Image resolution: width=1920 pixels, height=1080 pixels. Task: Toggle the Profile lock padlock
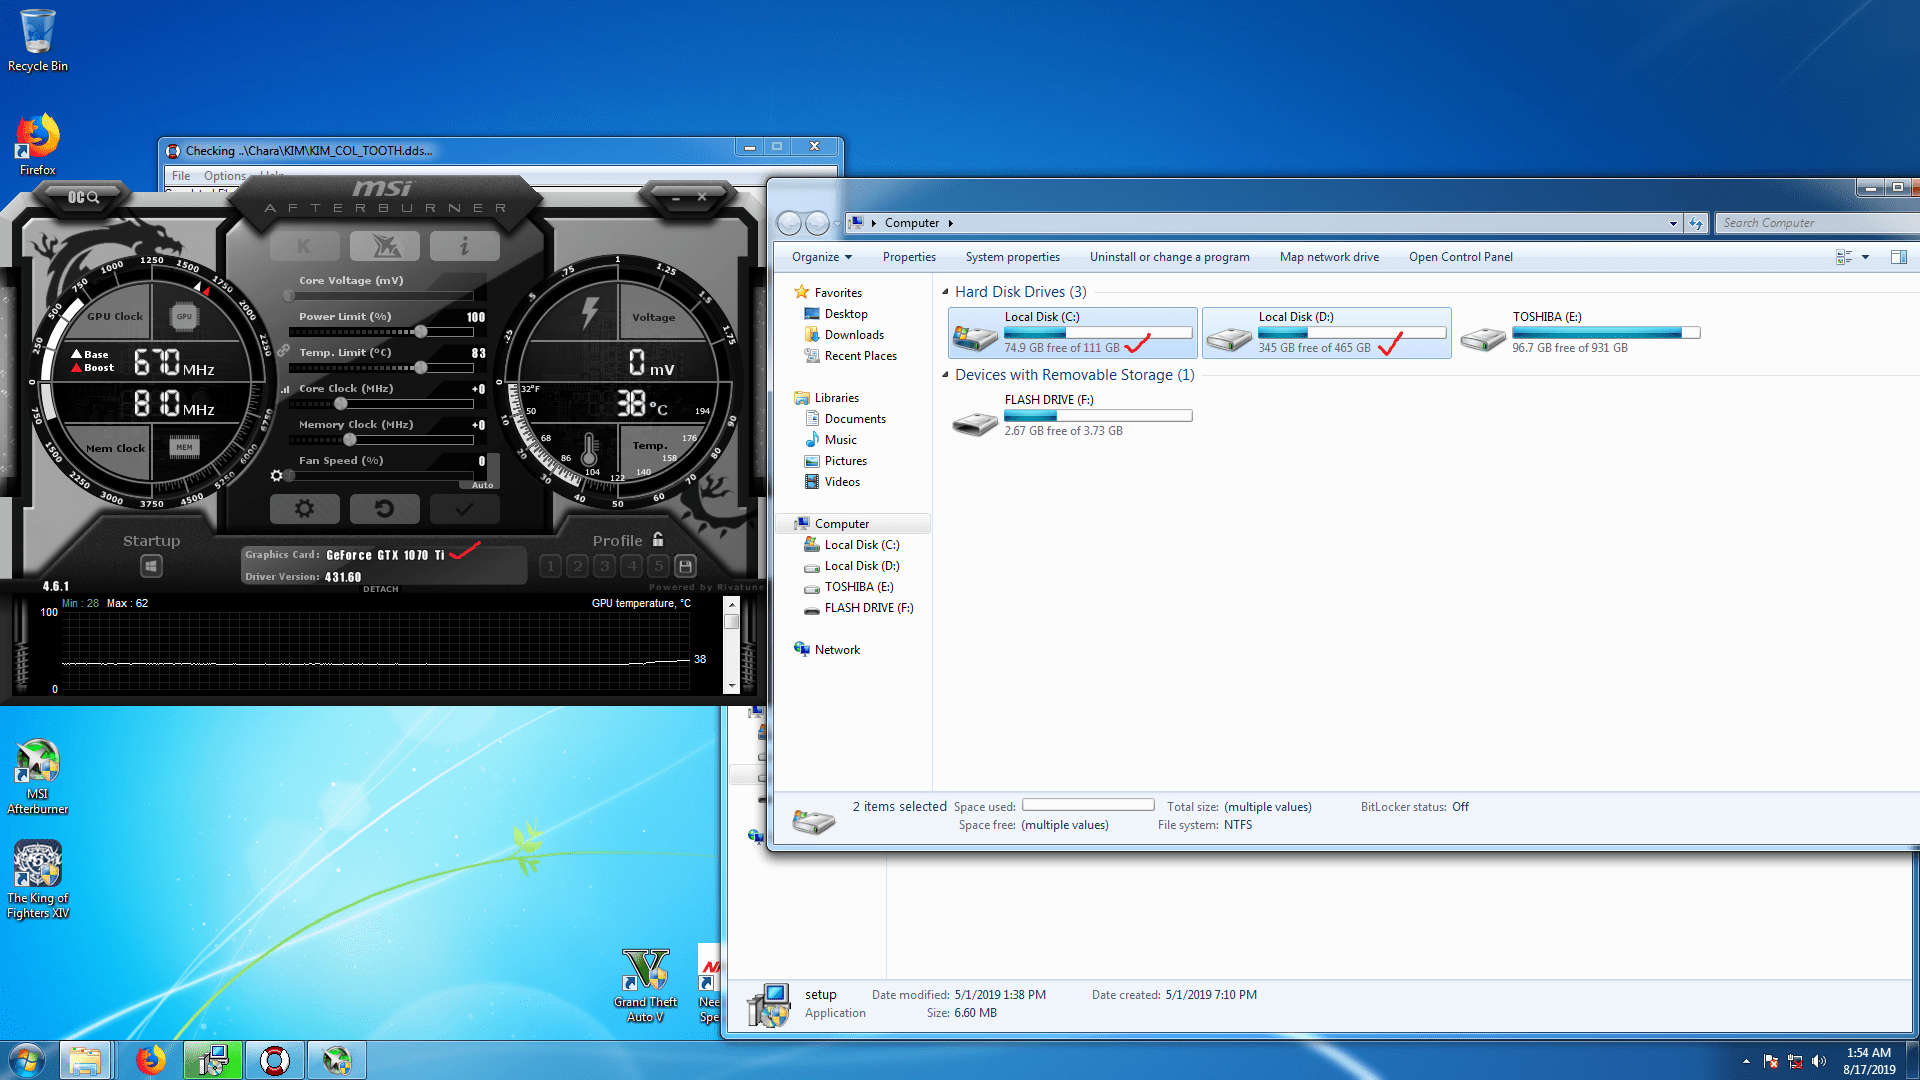pyautogui.click(x=658, y=539)
